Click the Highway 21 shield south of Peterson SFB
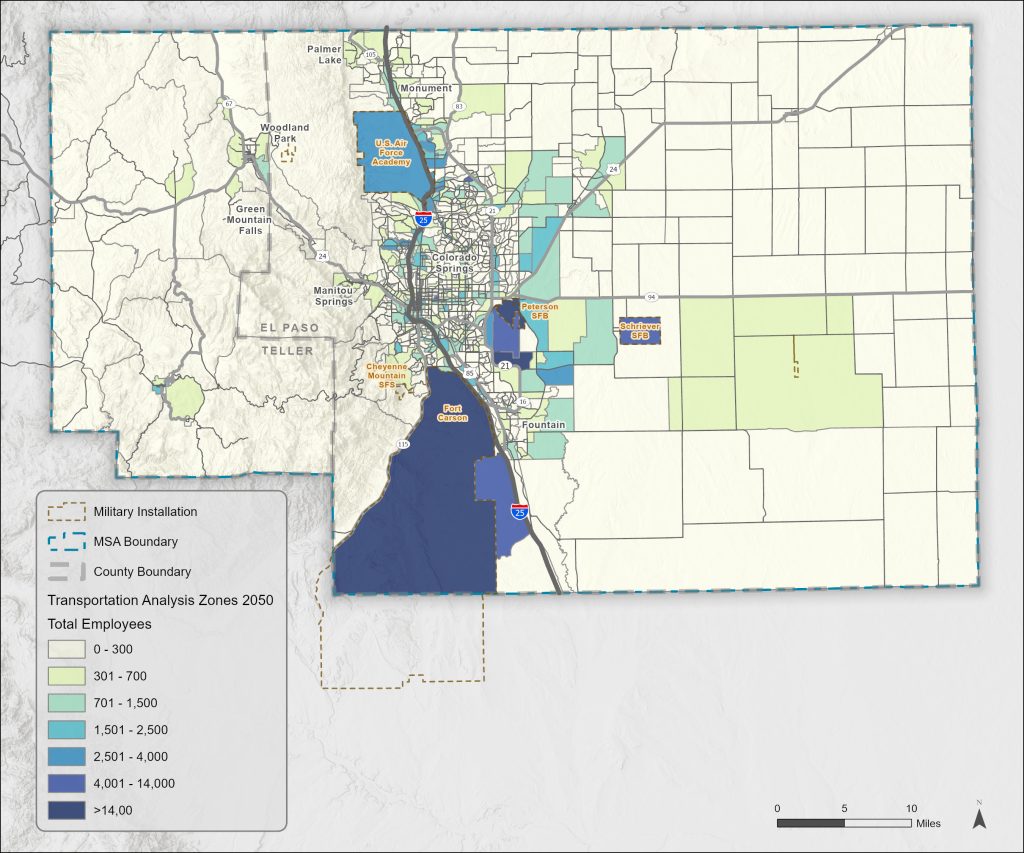This screenshot has width=1024, height=853. click(x=505, y=366)
